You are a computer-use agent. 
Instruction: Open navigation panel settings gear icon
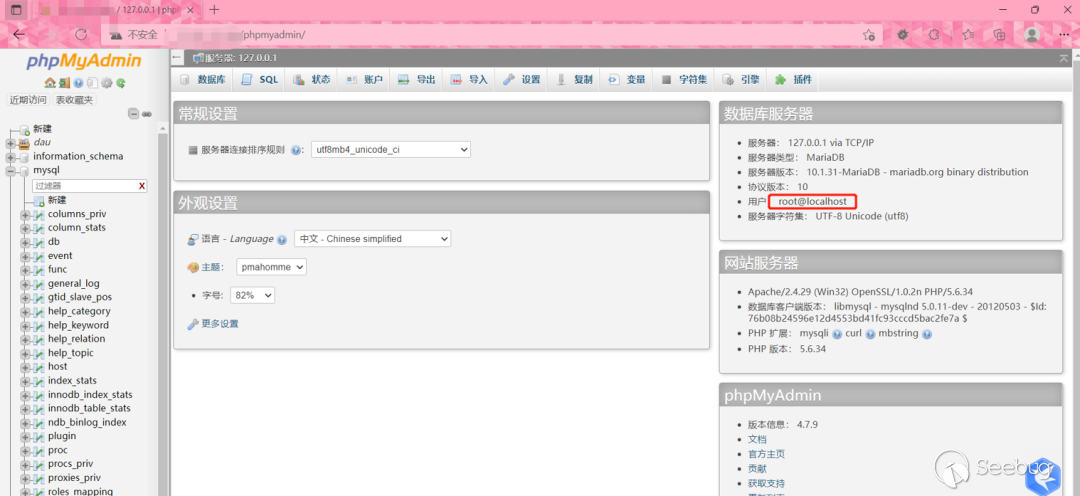pos(107,83)
